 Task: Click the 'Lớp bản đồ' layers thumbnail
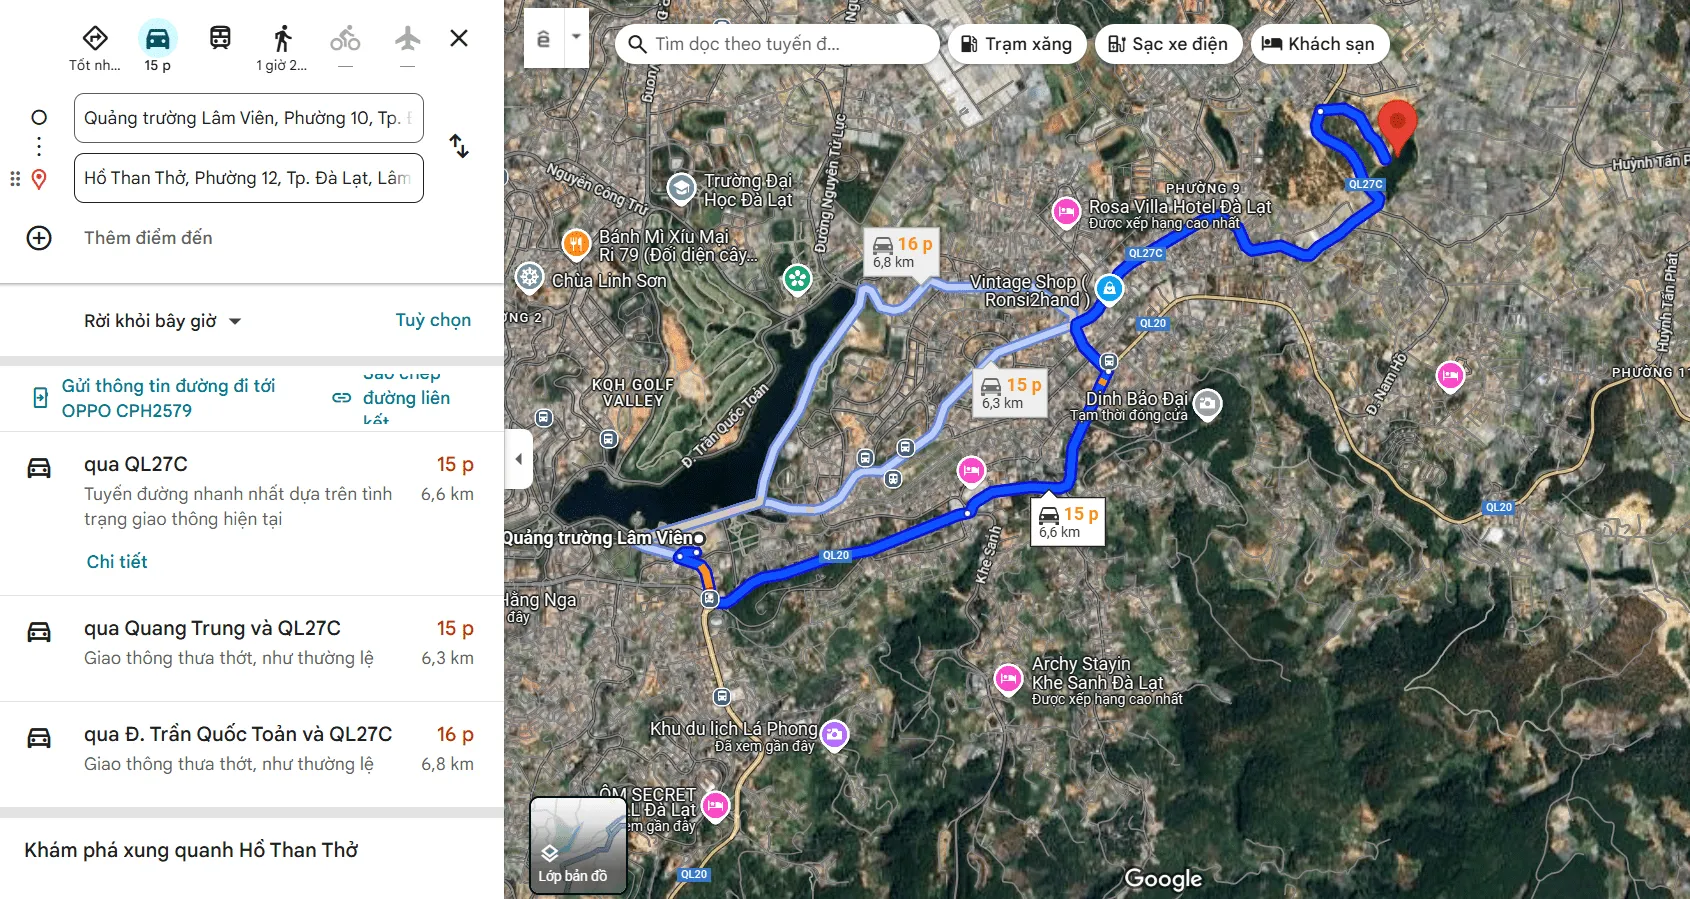pos(577,844)
